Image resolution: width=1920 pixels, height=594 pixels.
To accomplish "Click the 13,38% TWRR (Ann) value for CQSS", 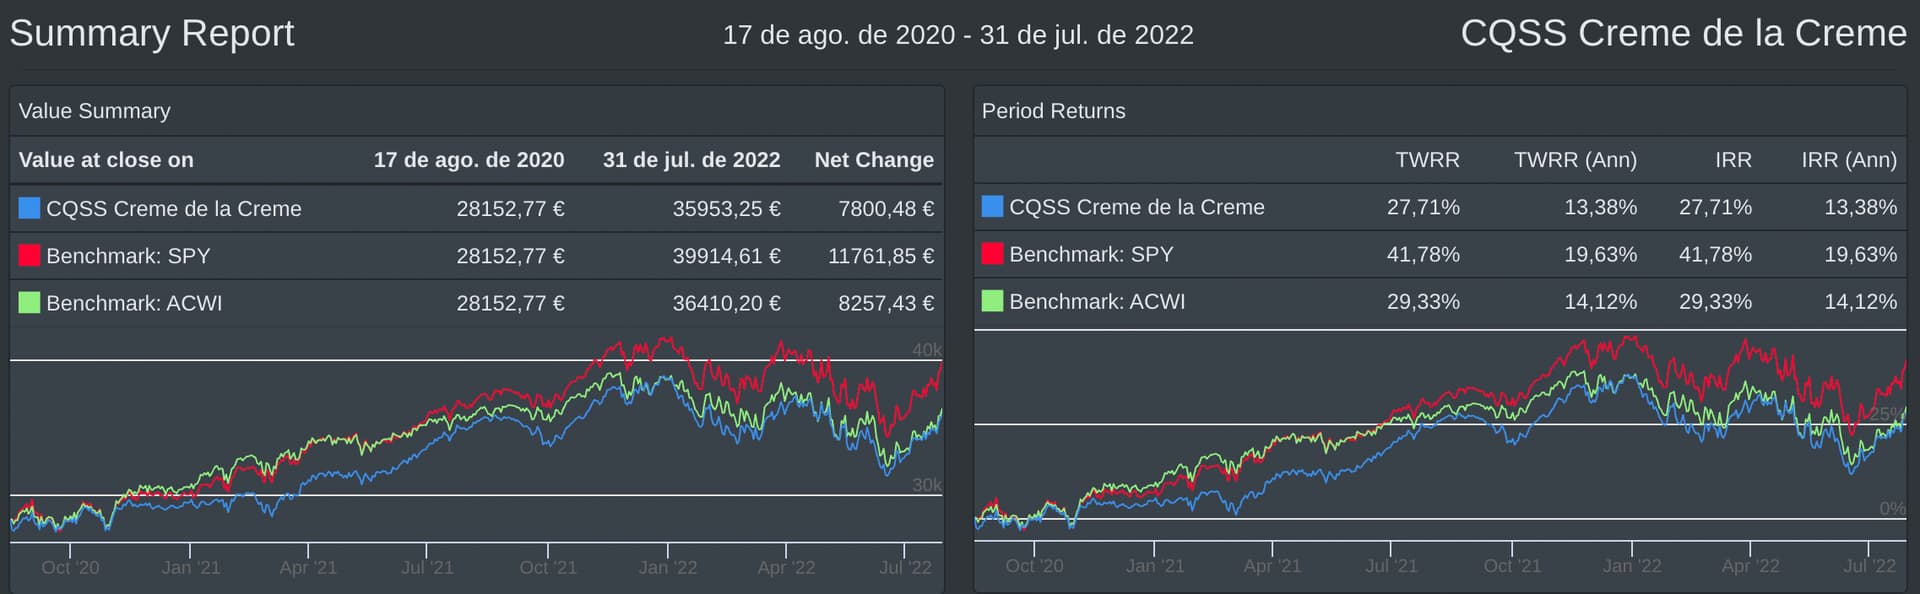I will click(1601, 207).
